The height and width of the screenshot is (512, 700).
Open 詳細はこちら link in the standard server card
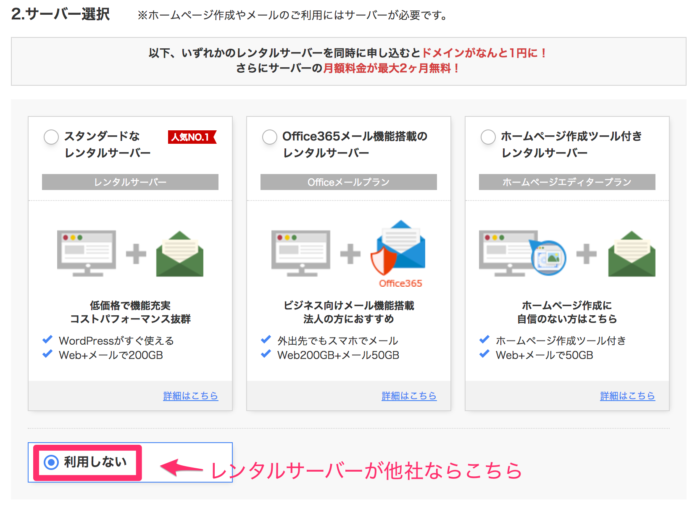191,396
